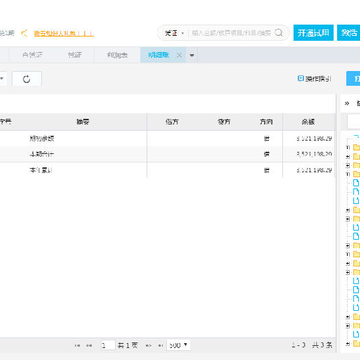Click the 方向 column header
This screenshot has width=360, height=360.
click(266, 122)
